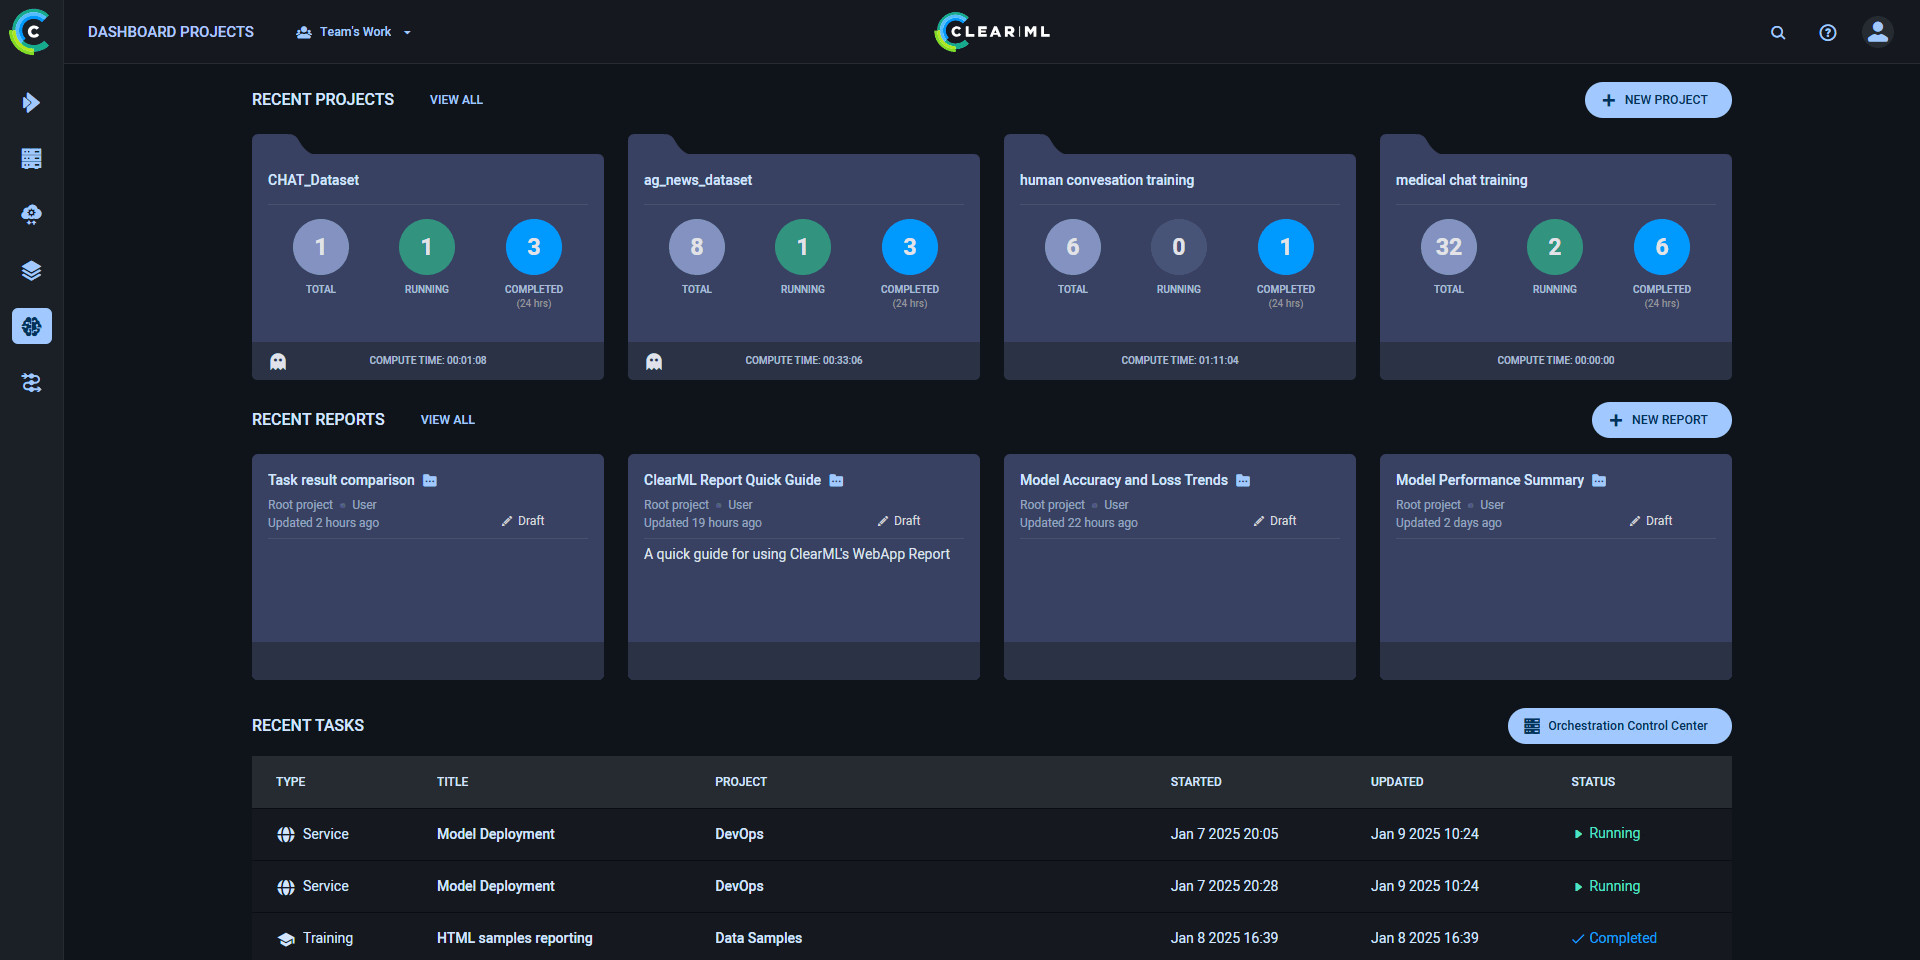Select the highlighted brain icon in sidebar
Image resolution: width=1920 pixels, height=960 pixels.
click(31, 326)
